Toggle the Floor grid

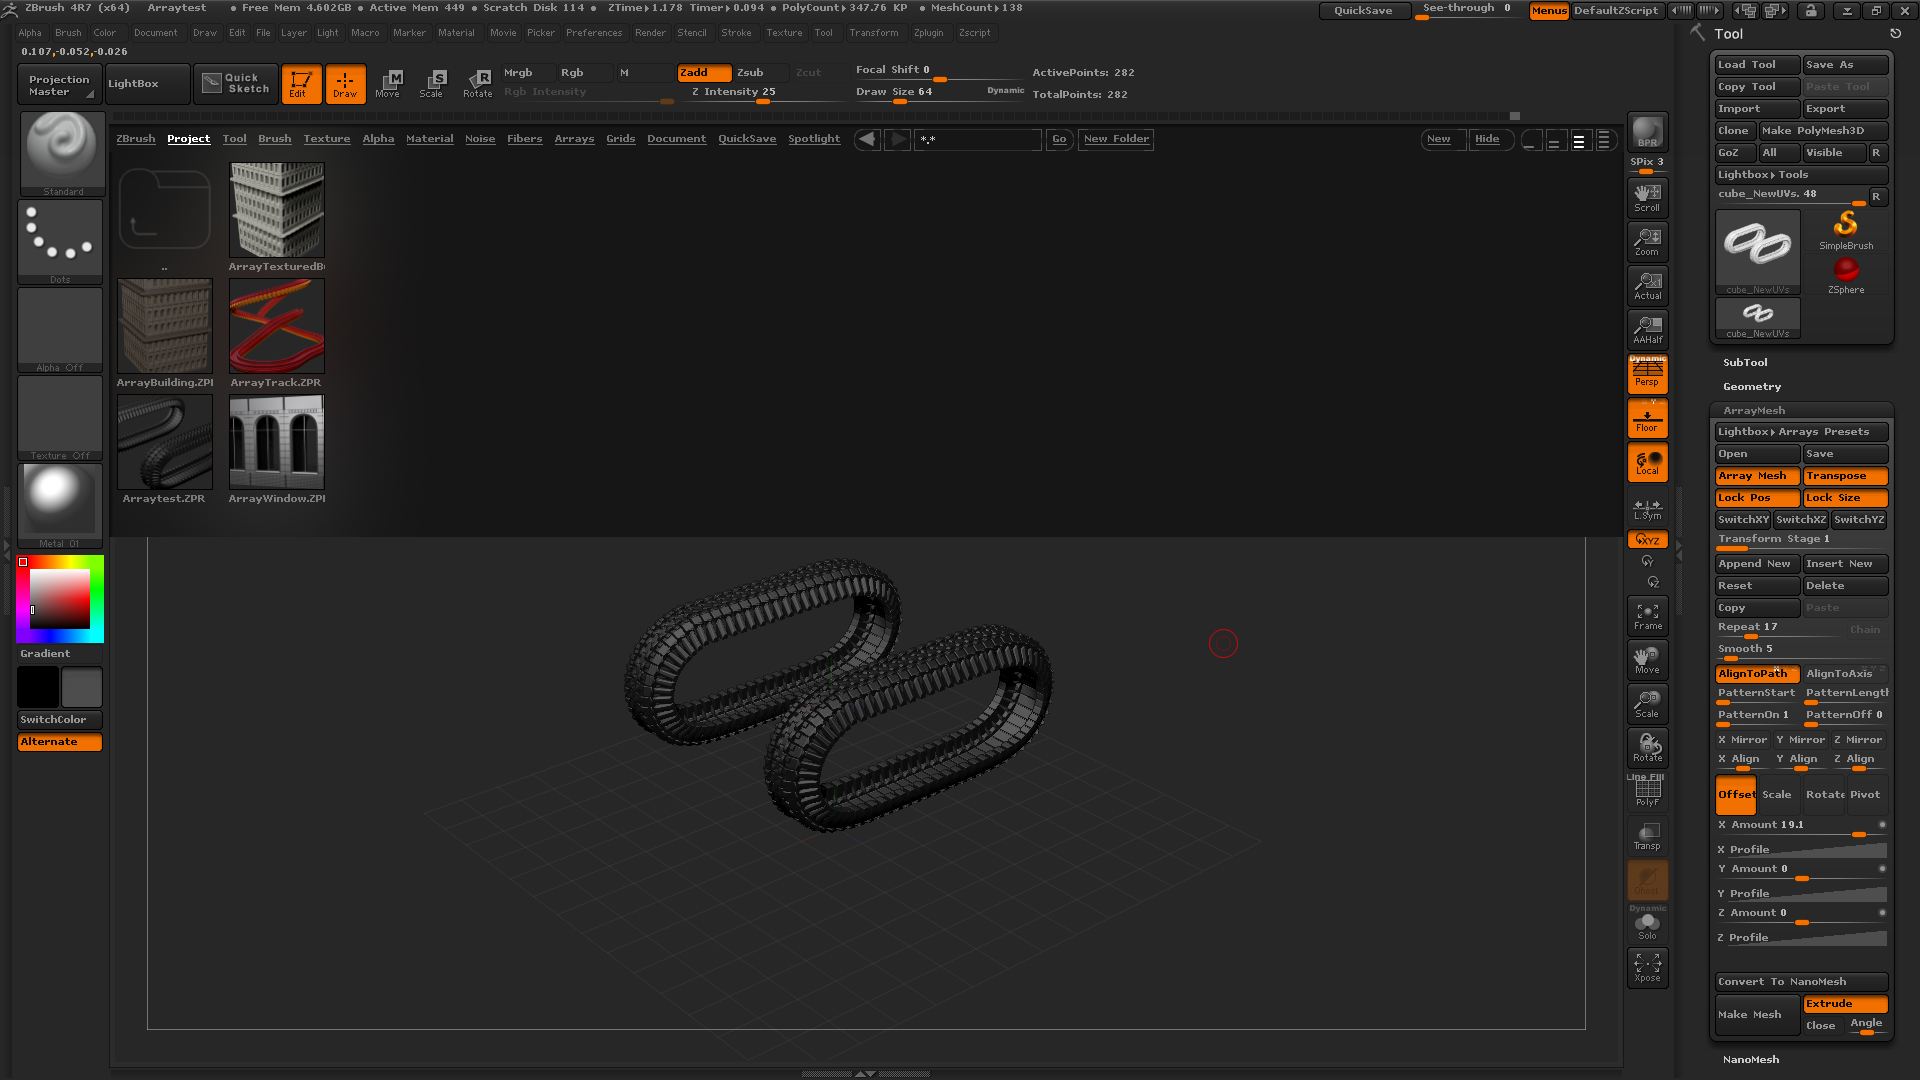[1647, 418]
